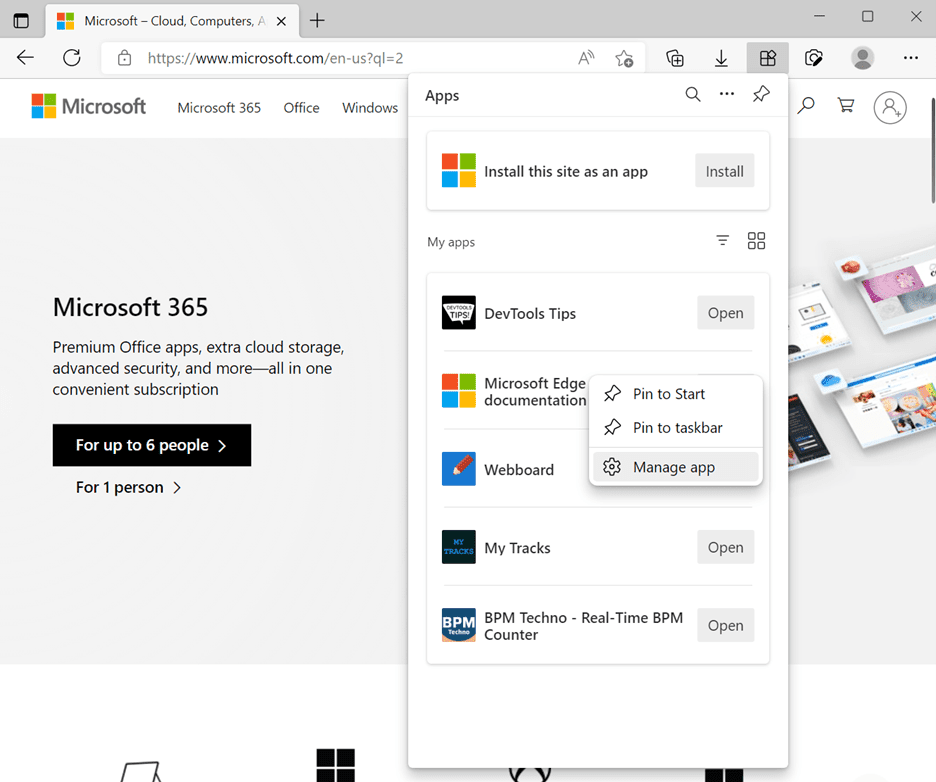
Task: Click the DevTools Tips app icon
Action: (x=458, y=313)
